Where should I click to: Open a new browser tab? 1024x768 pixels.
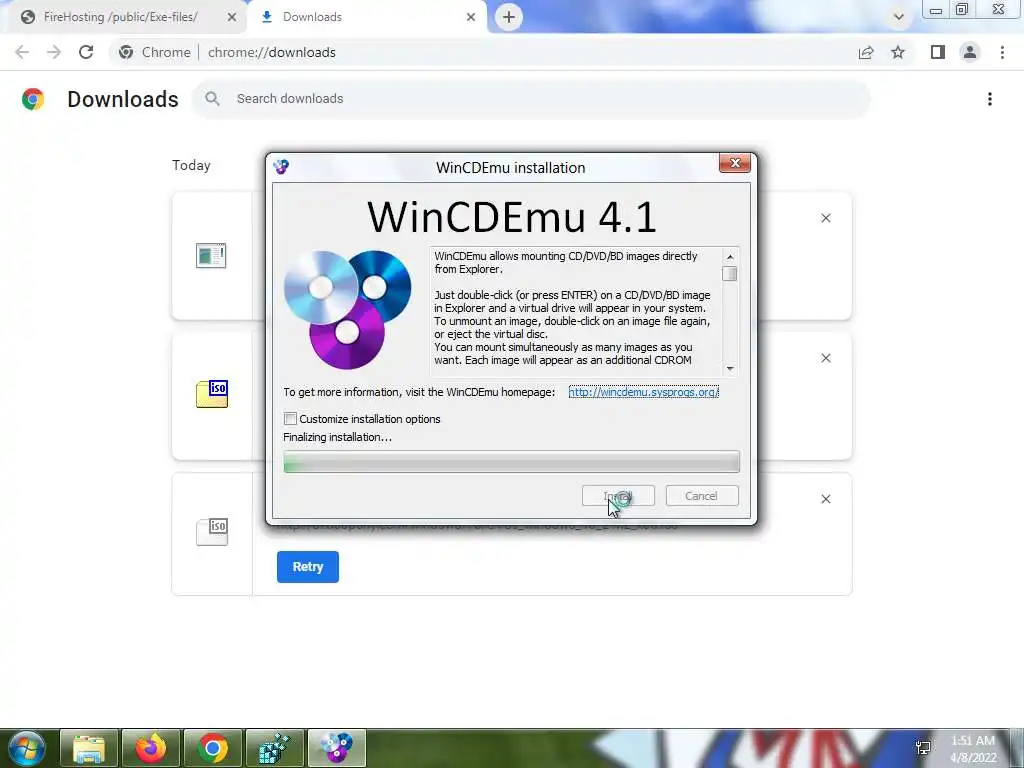coord(509,17)
